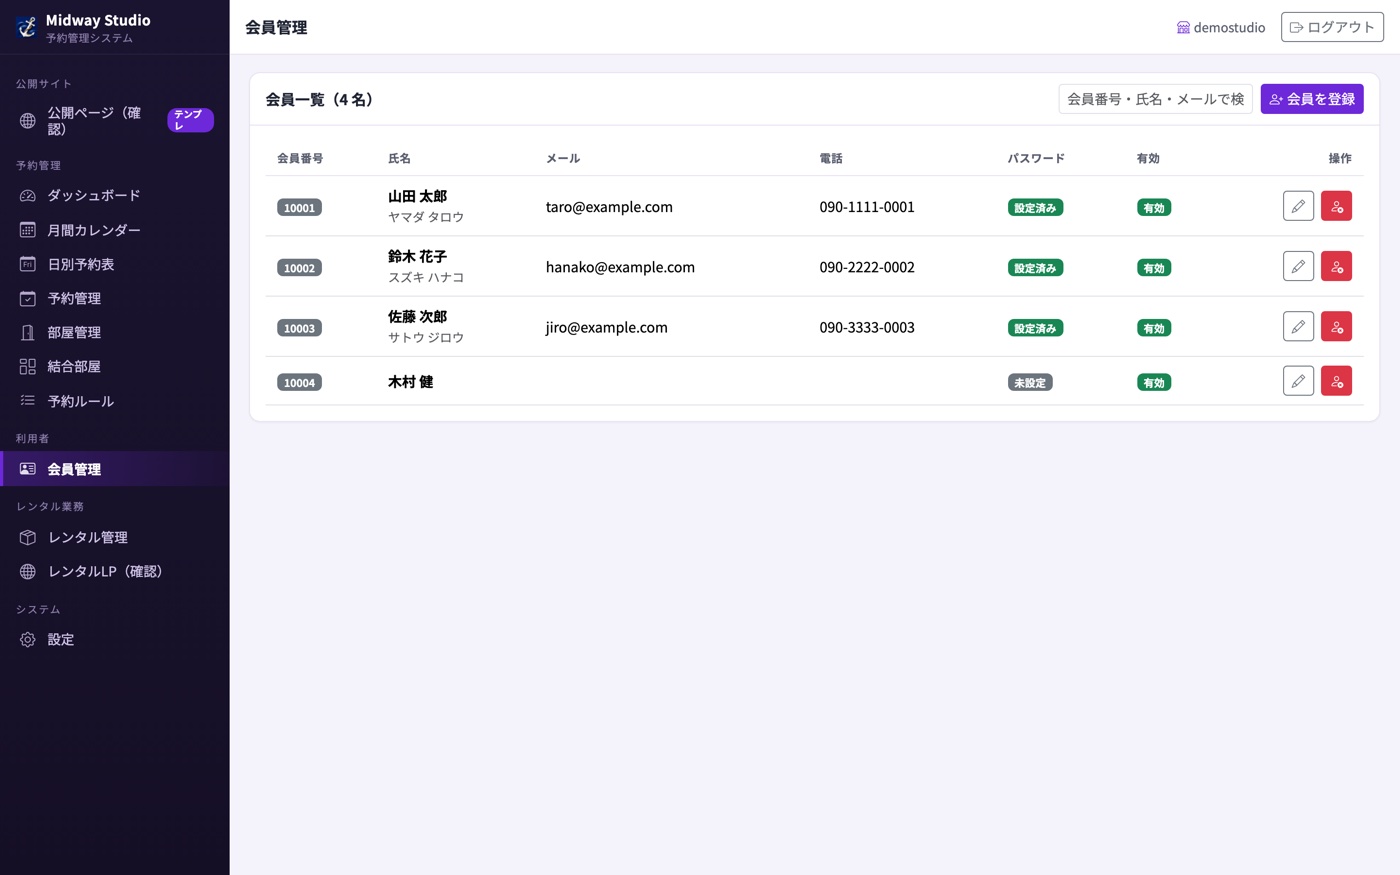Click the 未設定 password badge
This screenshot has height=875, width=1400.
pyautogui.click(x=1030, y=383)
